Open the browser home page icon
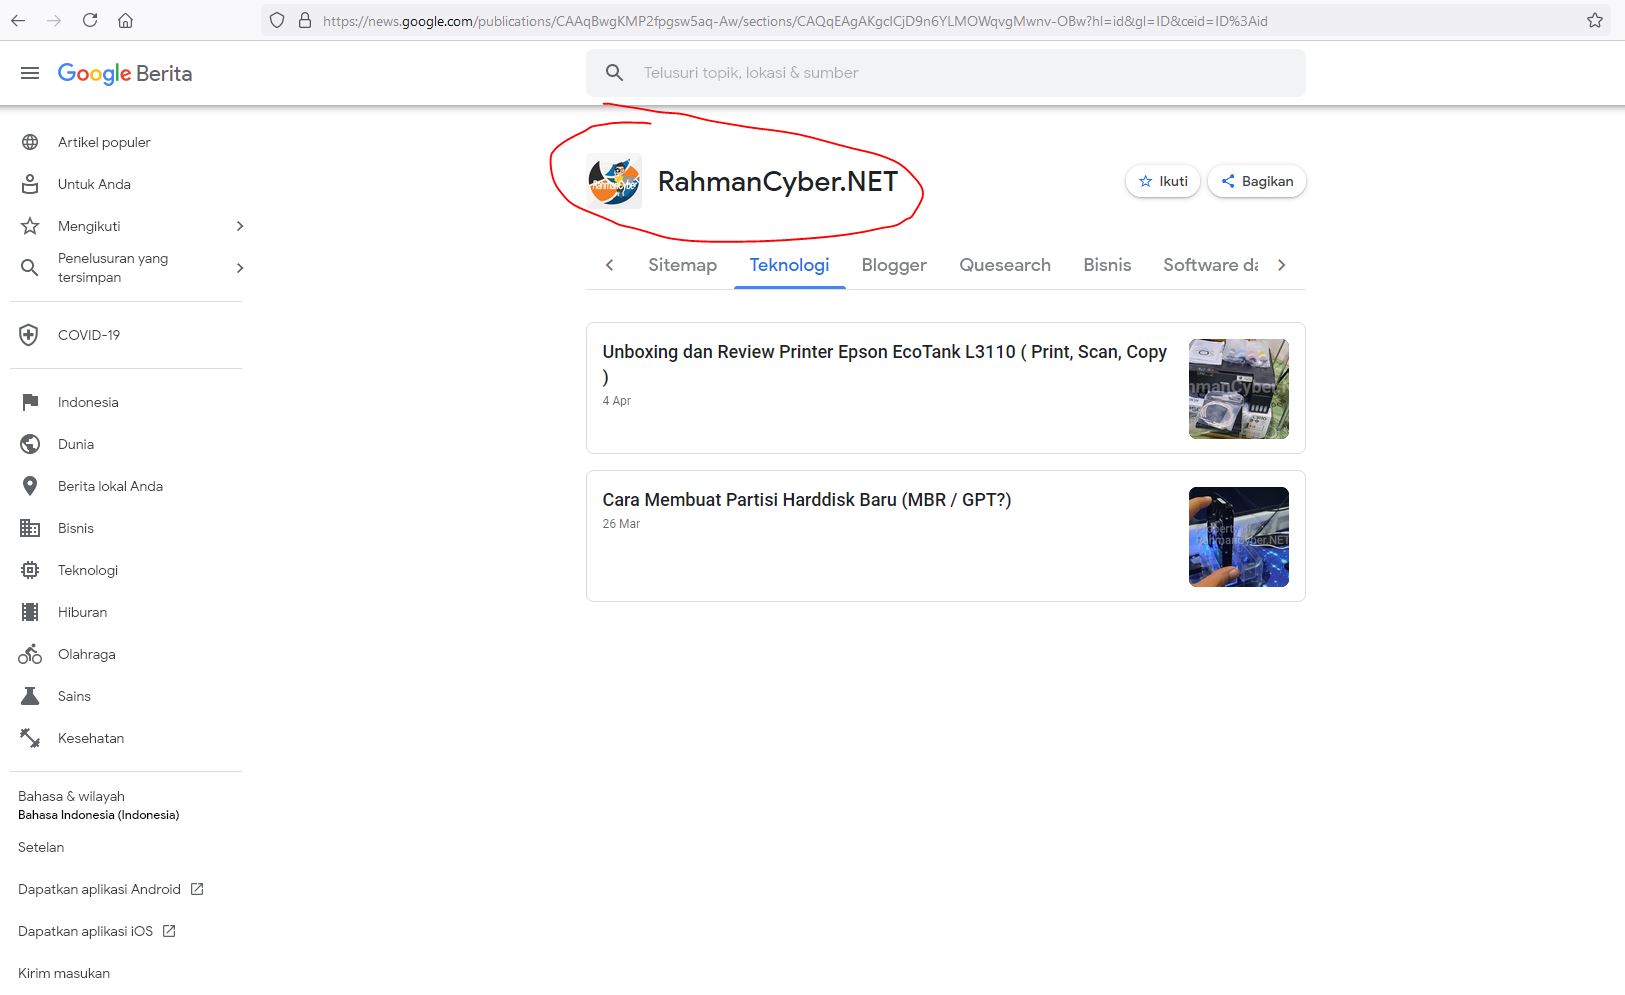 click(x=125, y=20)
